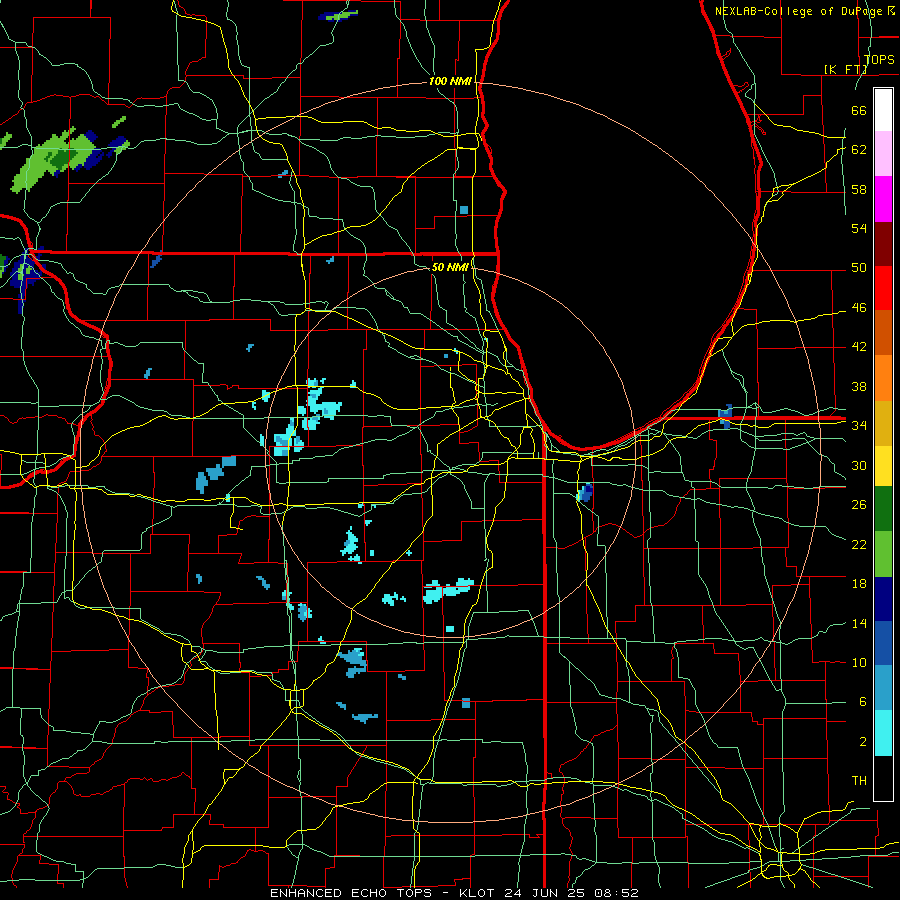Click the '50 NMI' range ring label
The image size is (900, 900).
(x=450, y=267)
